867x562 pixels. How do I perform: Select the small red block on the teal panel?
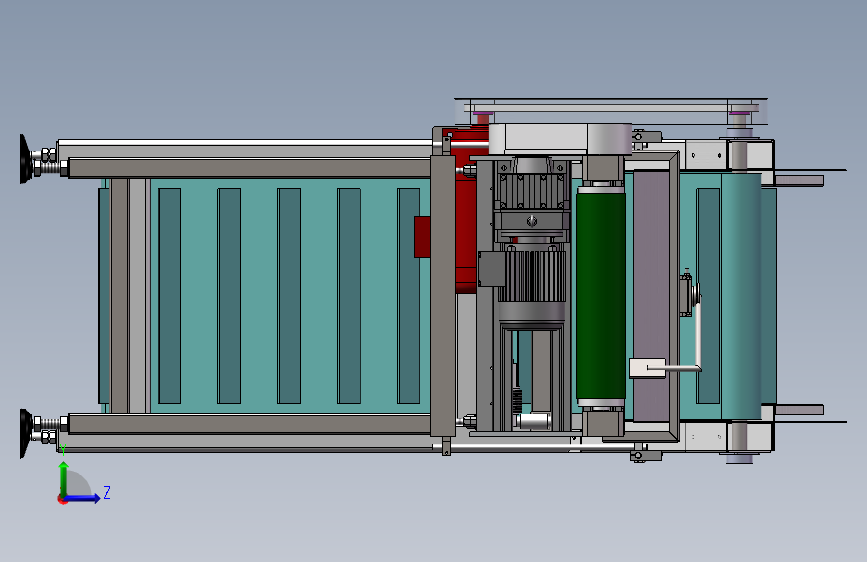pyautogui.click(x=422, y=237)
